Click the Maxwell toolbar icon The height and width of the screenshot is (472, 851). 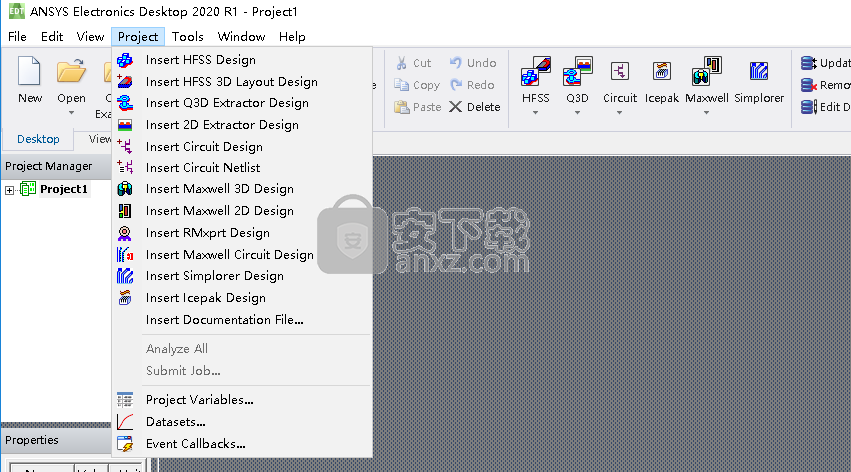point(707,71)
